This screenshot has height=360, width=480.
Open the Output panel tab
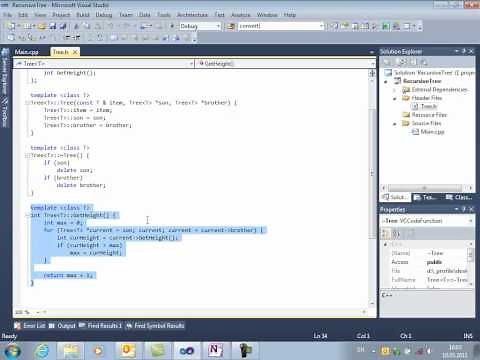click(x=63, y=326)
